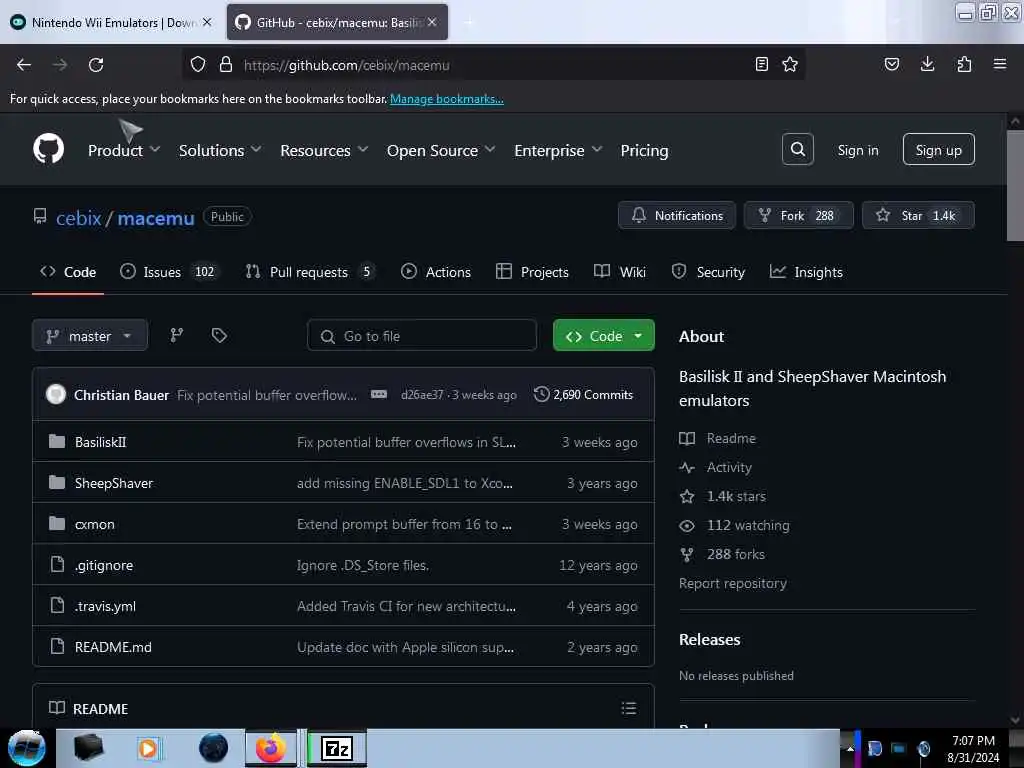Expand the Open Source menu
The image size is (1024, 768).
coord(441,150)
